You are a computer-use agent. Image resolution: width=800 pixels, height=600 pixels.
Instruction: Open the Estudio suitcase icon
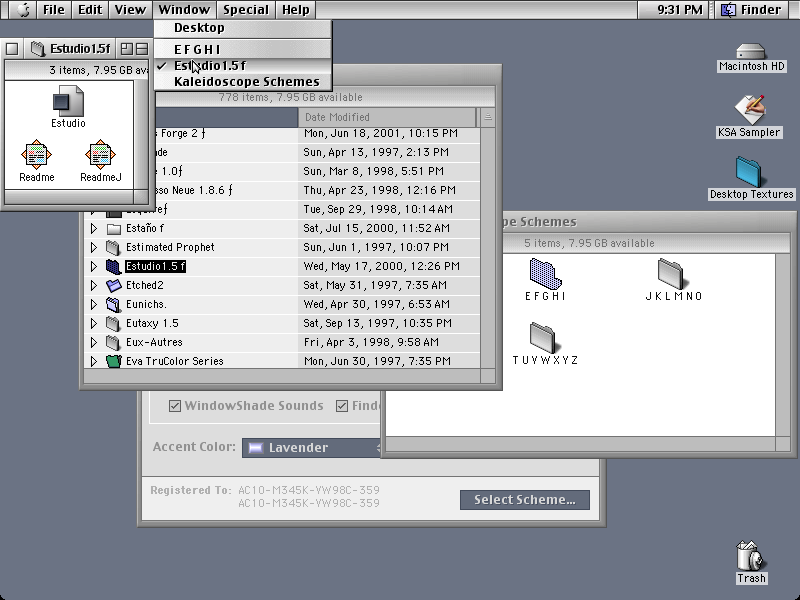tap(68, 101)
